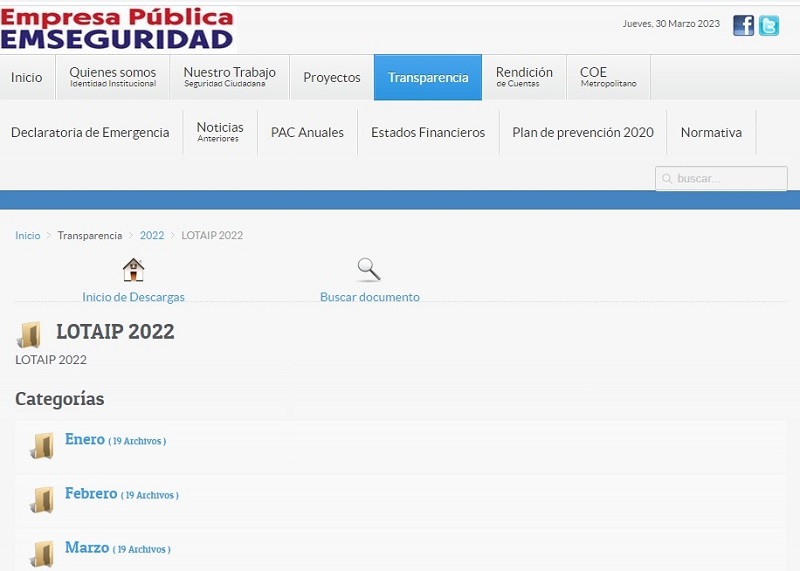Viewport: 800px width, 571px height.
Task: Open PAC Anuales submenu item
Action: click(307, 133)
